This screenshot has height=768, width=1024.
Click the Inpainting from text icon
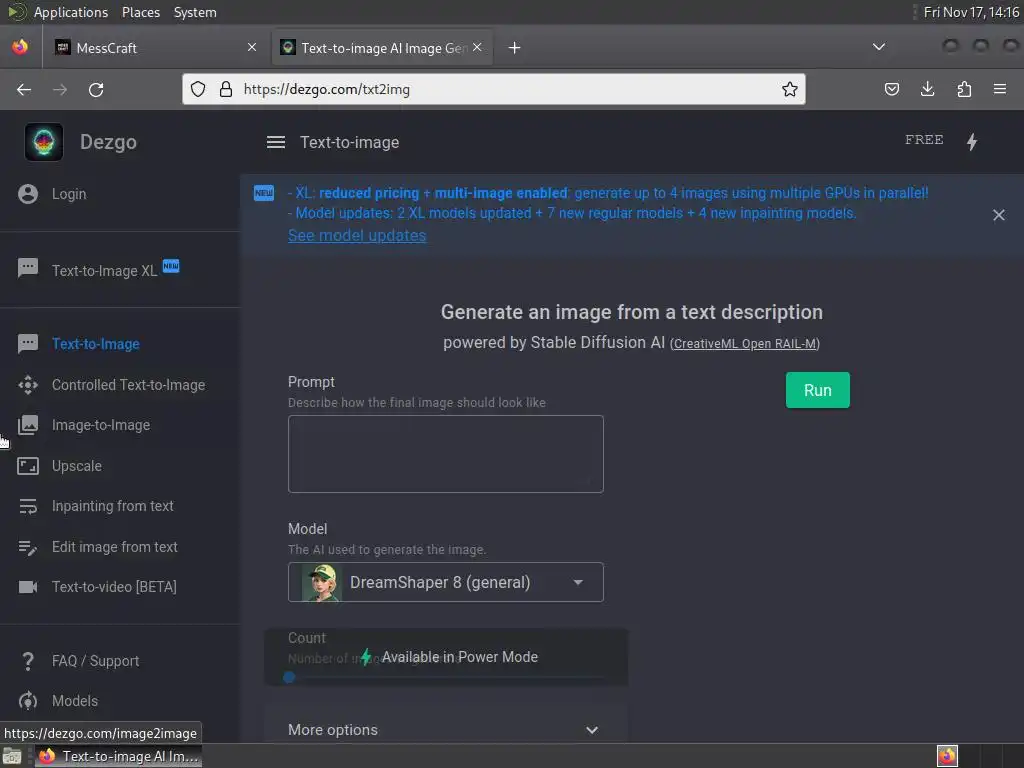(28, 506)
